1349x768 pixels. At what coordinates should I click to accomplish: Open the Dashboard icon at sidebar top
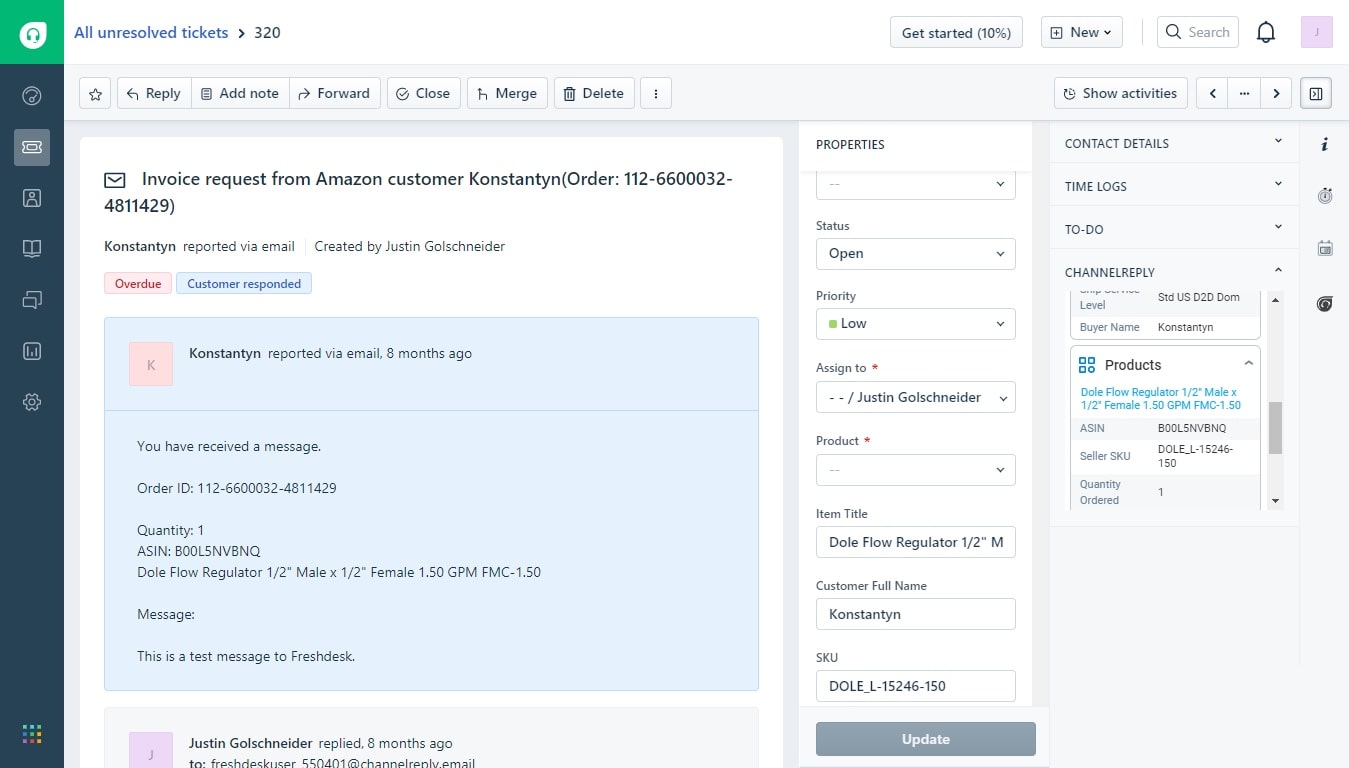(31, 95)
